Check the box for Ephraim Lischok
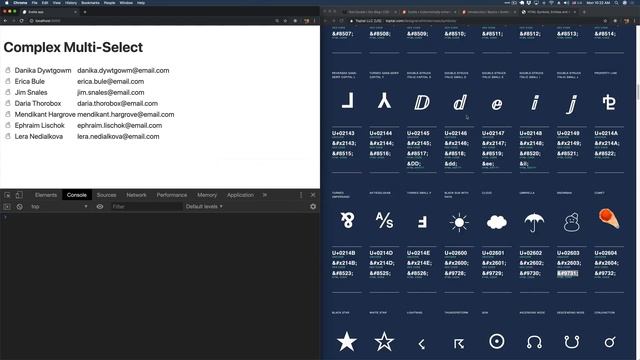The width and height of the screenshot is (640, 360). tap(8, 125)
